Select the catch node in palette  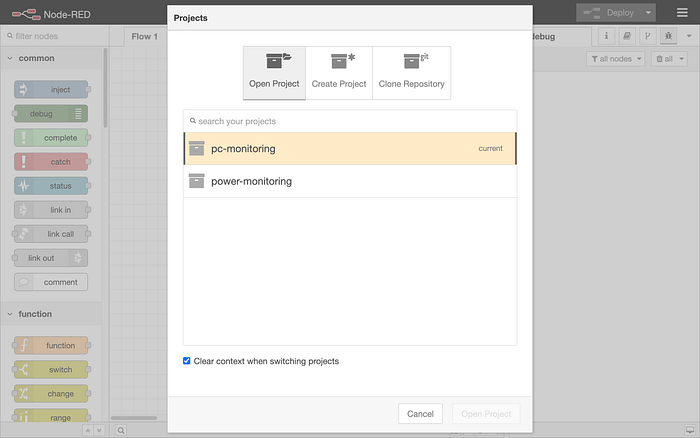51,162
